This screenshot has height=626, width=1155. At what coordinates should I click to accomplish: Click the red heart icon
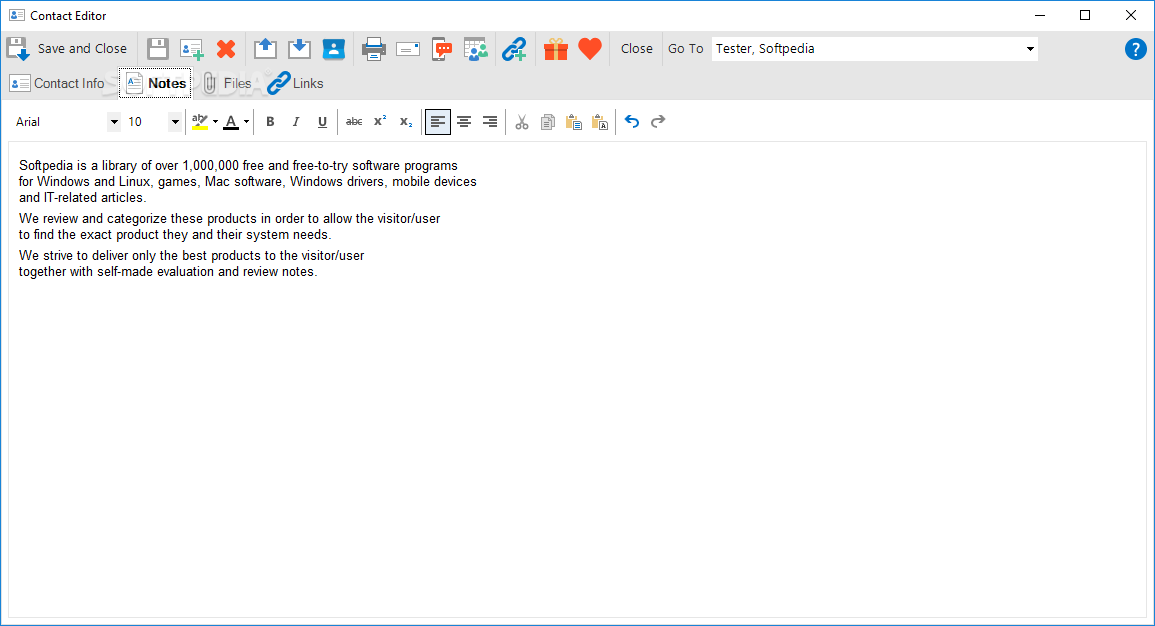[590, 49]
